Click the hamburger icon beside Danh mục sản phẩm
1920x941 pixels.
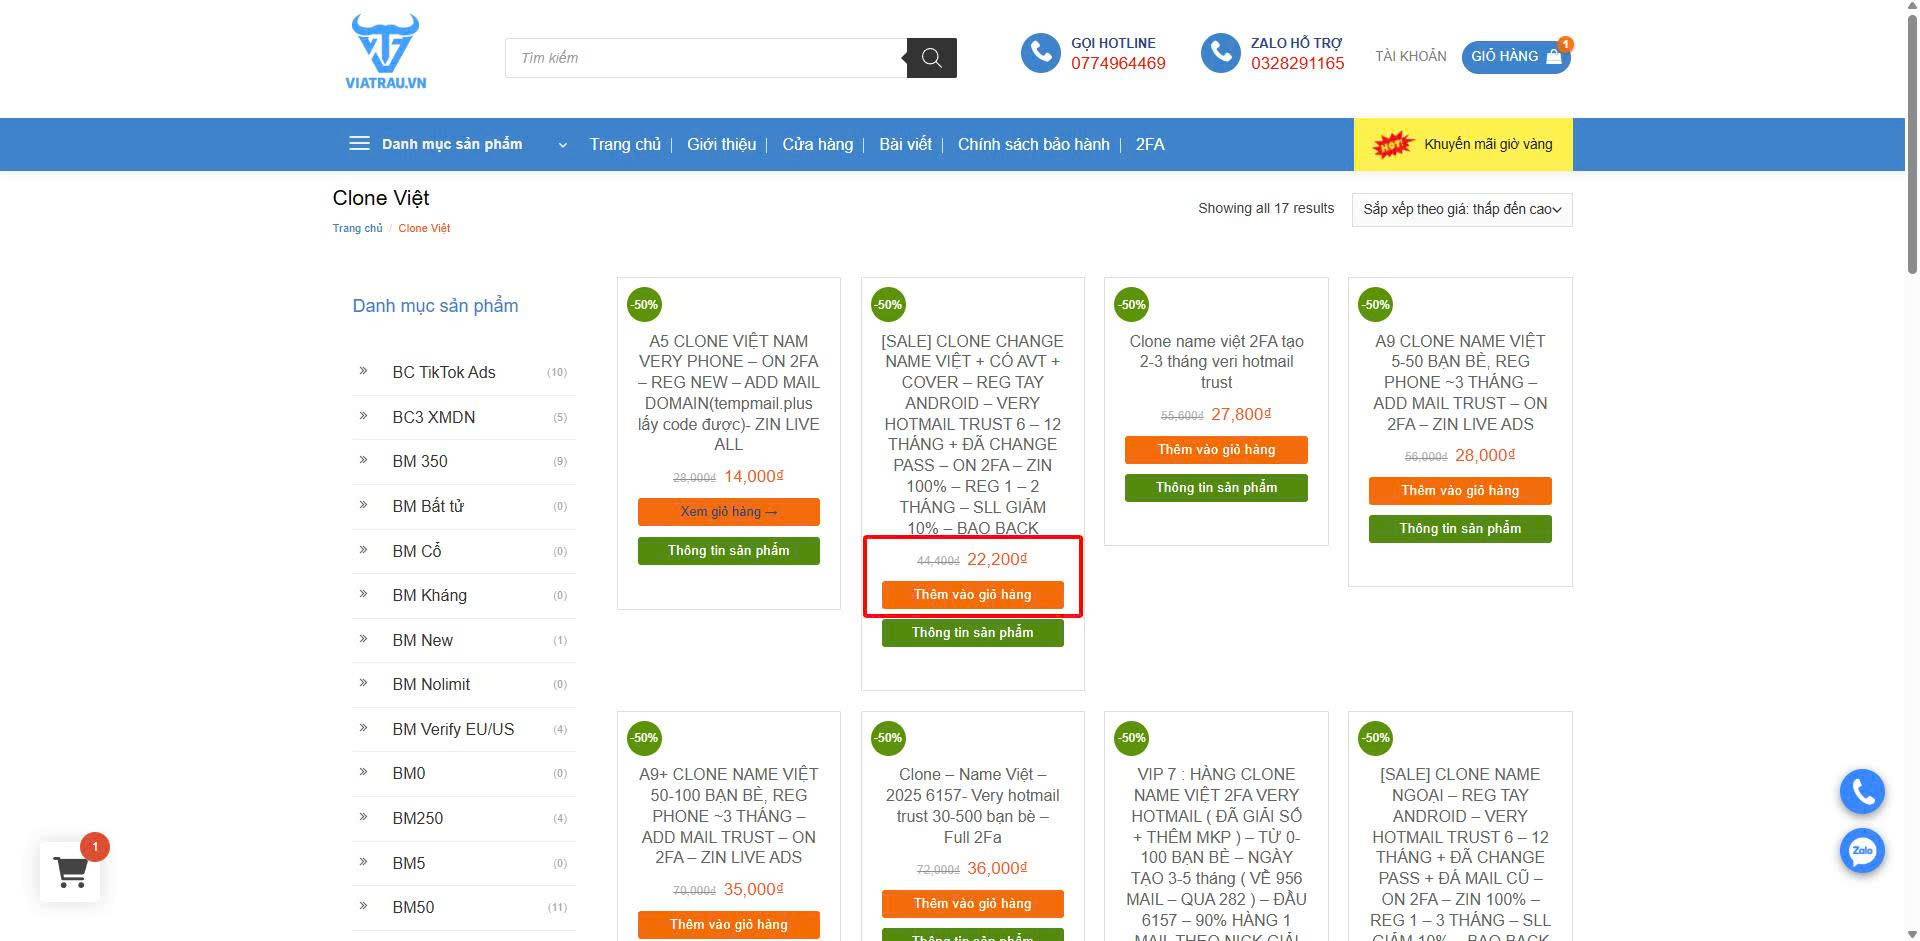click(x=359, y=144)
